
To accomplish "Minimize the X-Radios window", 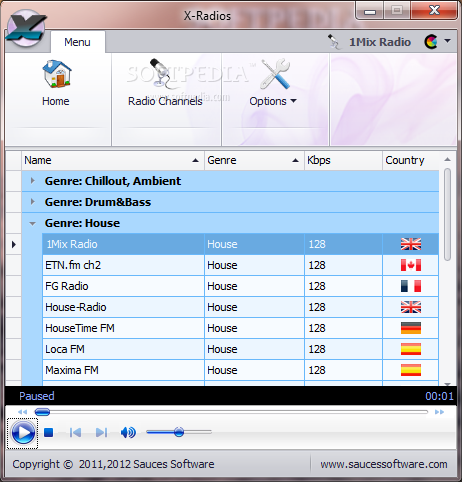I will [370, 11].
